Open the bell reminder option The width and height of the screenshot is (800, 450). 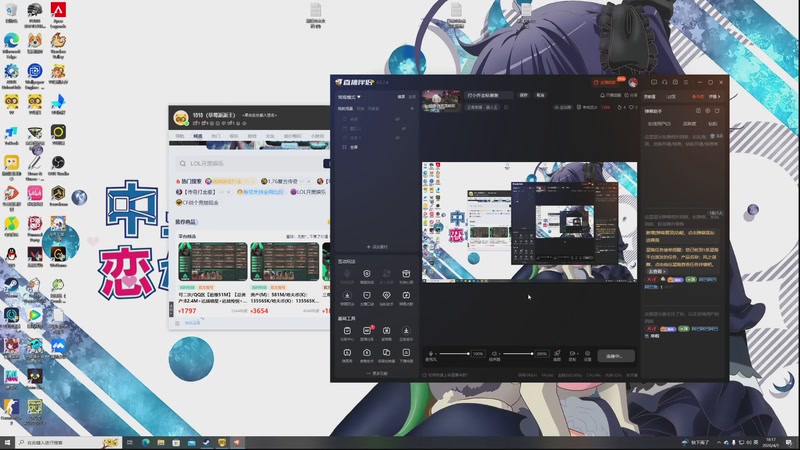coord(610,95)
